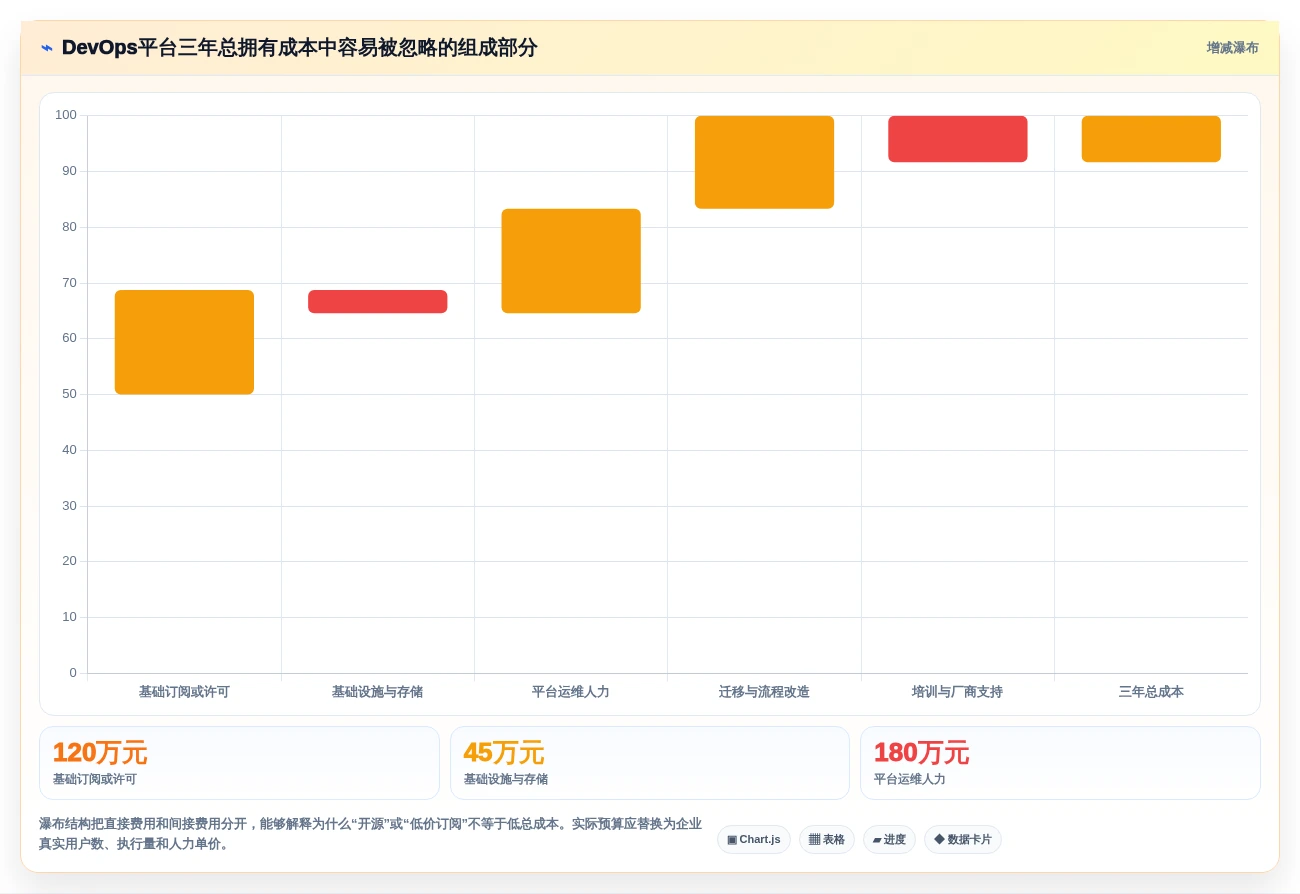Click the 瀑布结构 description paragraph

tap(371, 834)
